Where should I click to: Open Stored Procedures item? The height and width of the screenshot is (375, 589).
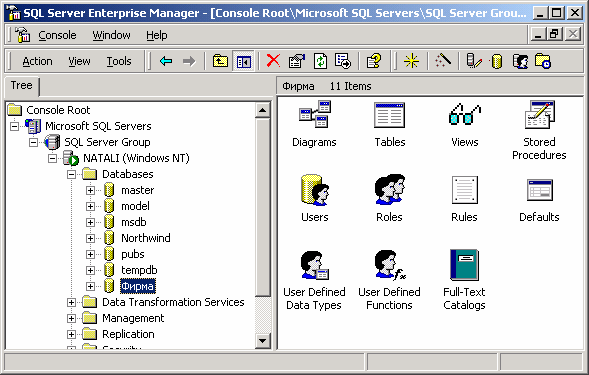tap(539, 130)
